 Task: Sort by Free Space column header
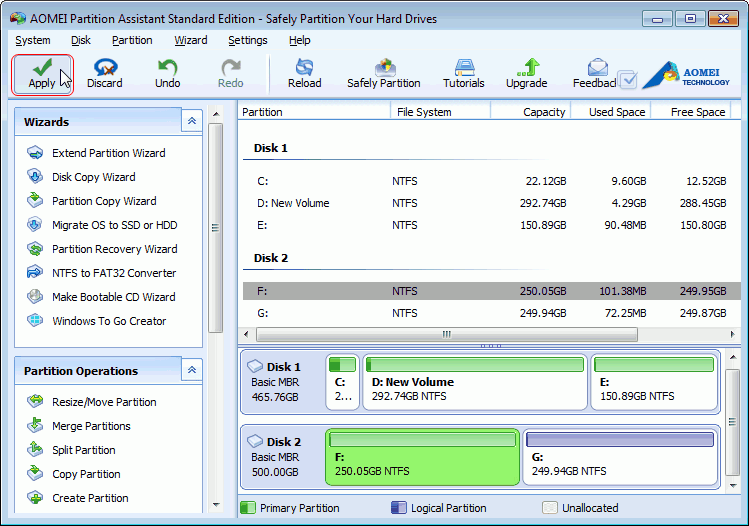pos(691,112)
